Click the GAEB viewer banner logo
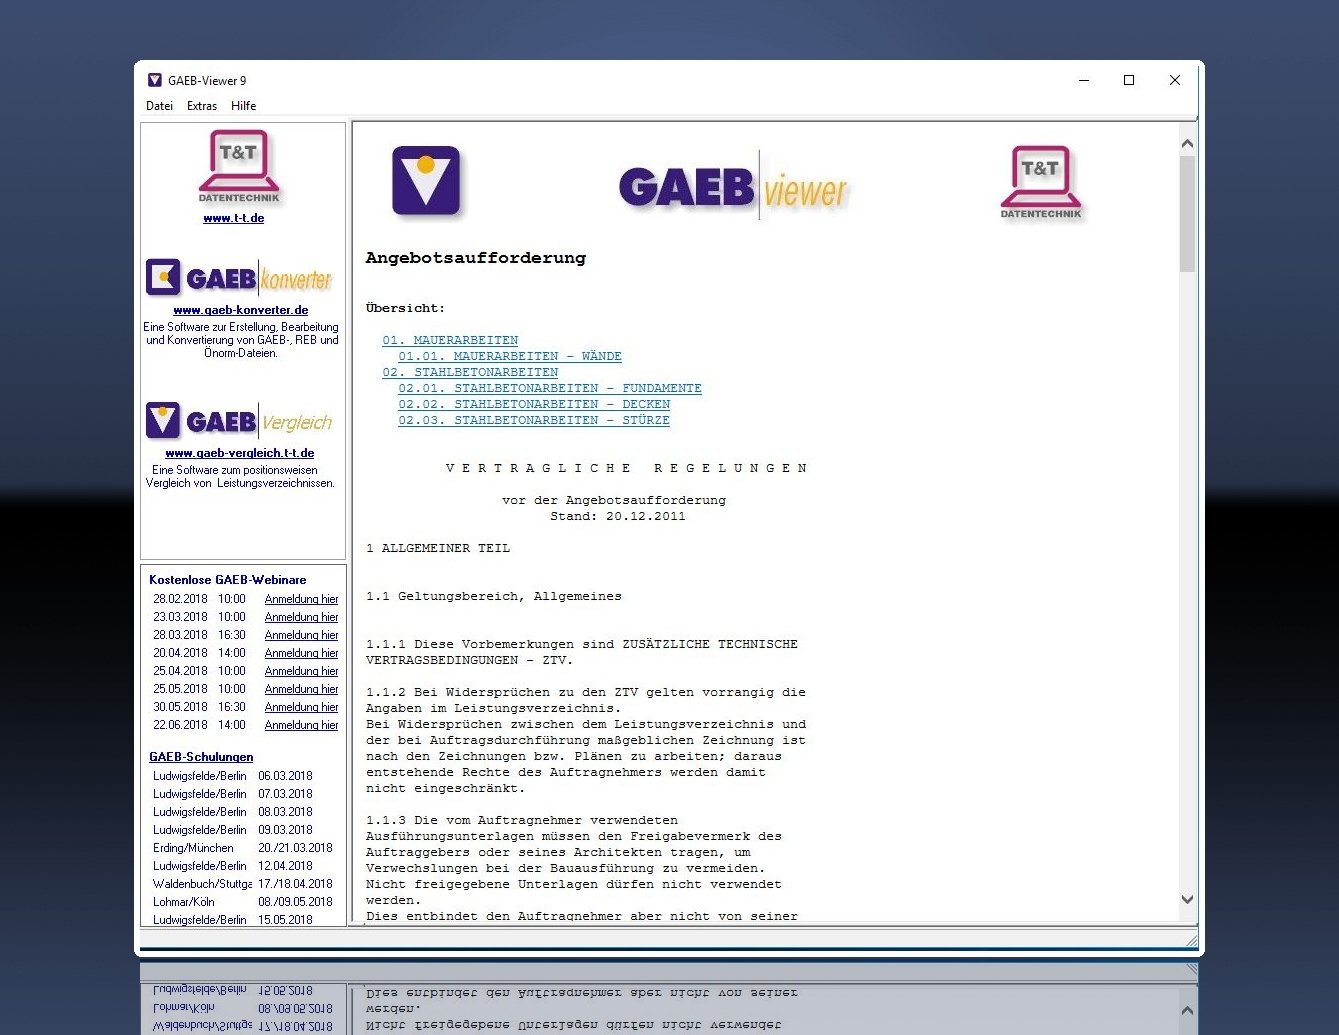The width and height of the screenshot is (1339, 1035). 733,187
